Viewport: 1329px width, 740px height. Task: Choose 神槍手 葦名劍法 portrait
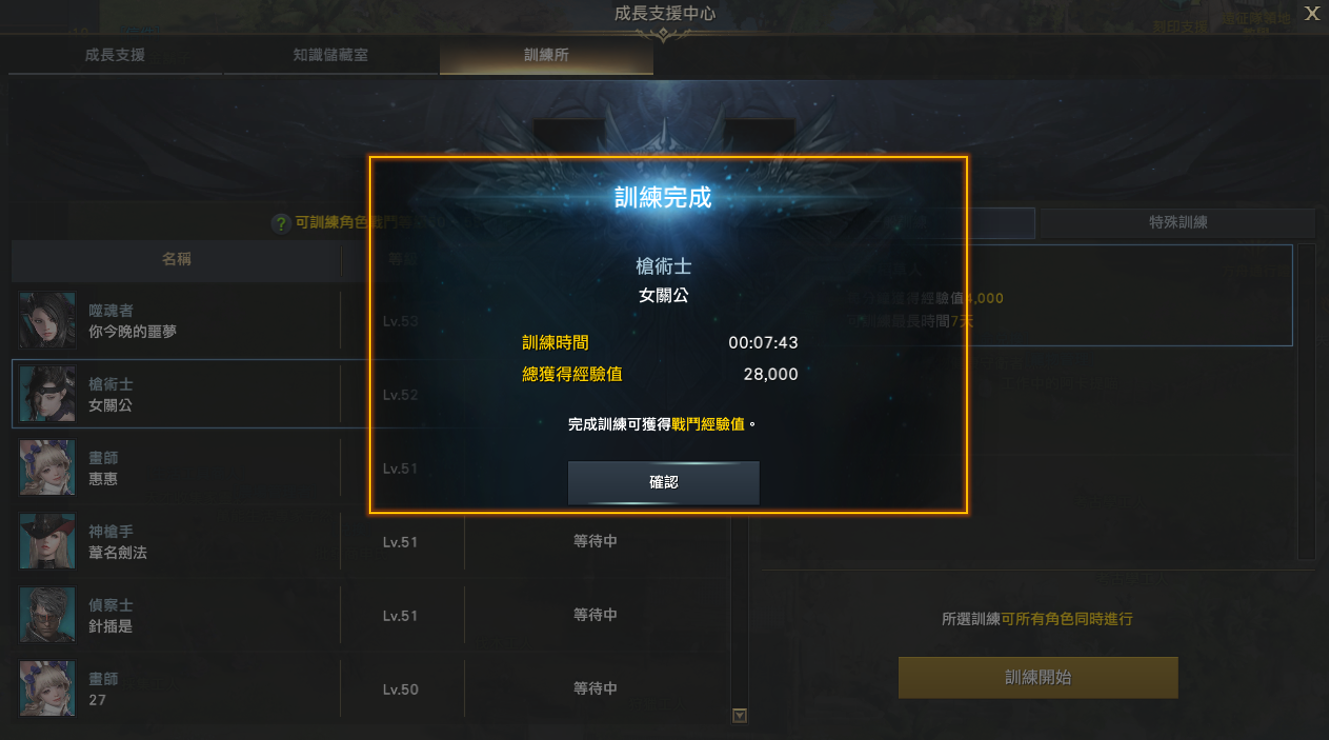click(47, 541)
